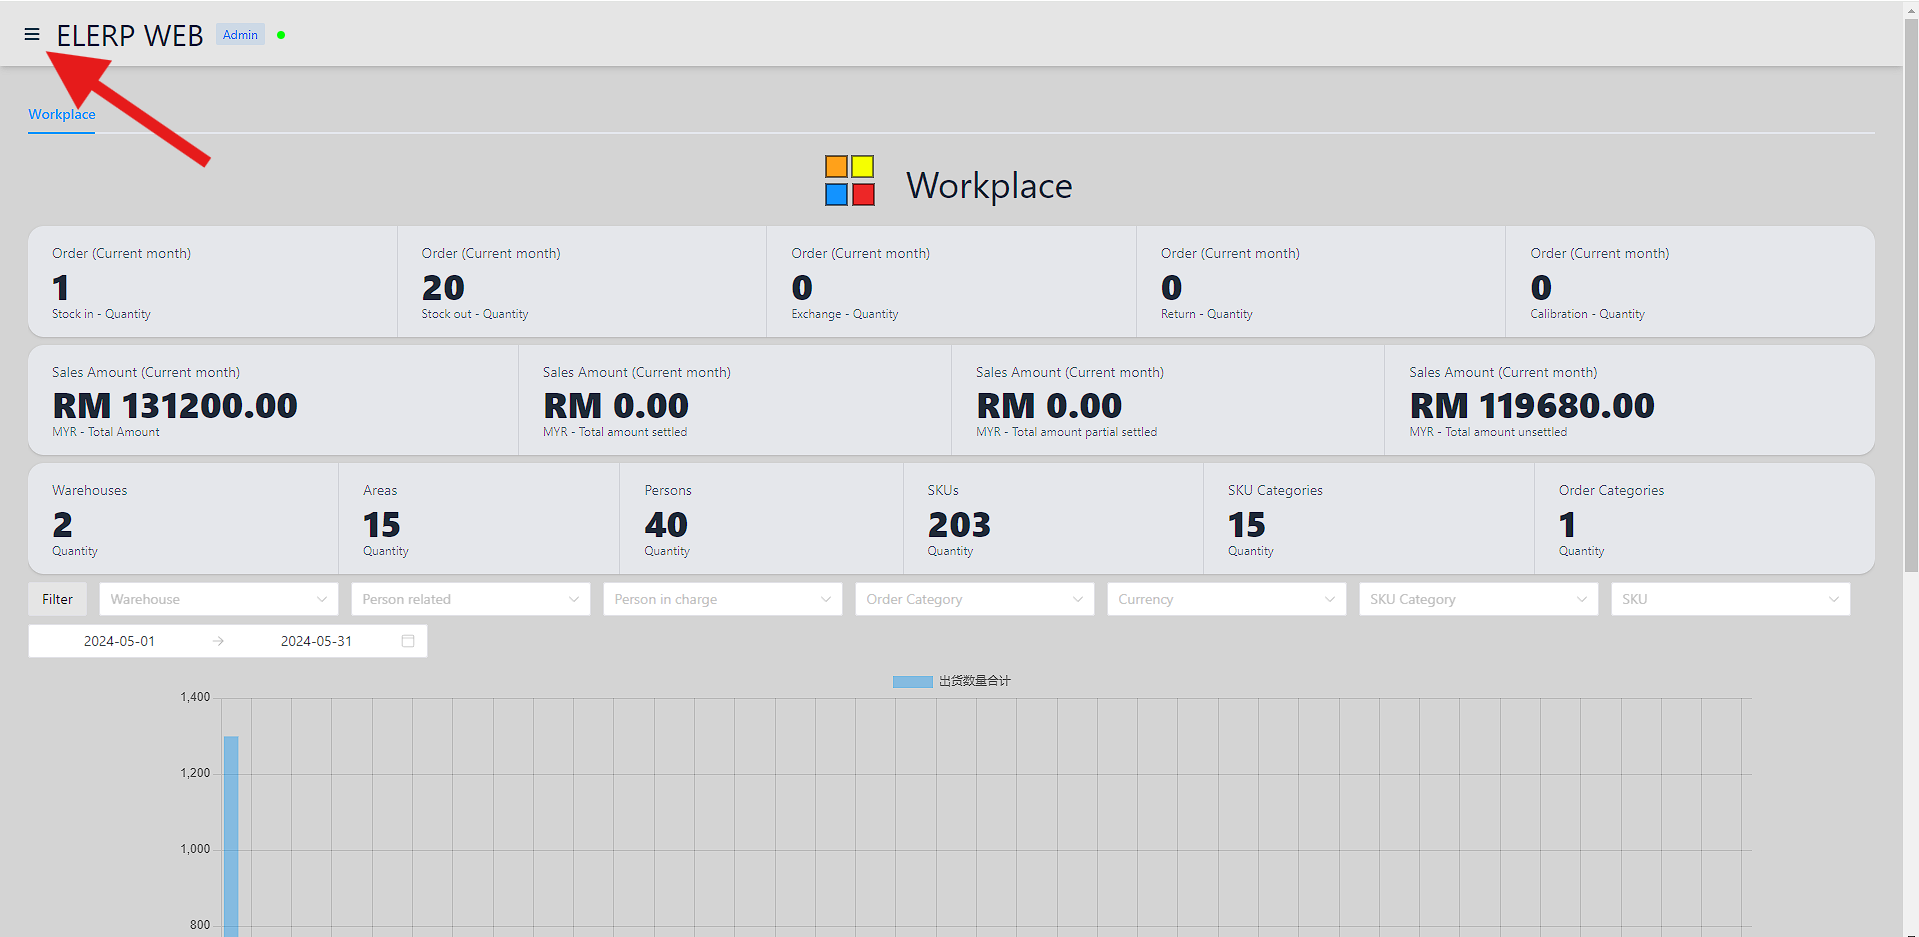Viewport: 1919px width, 937px height.
Task: Switch to the Workplace tab
Action: point(62,114)
